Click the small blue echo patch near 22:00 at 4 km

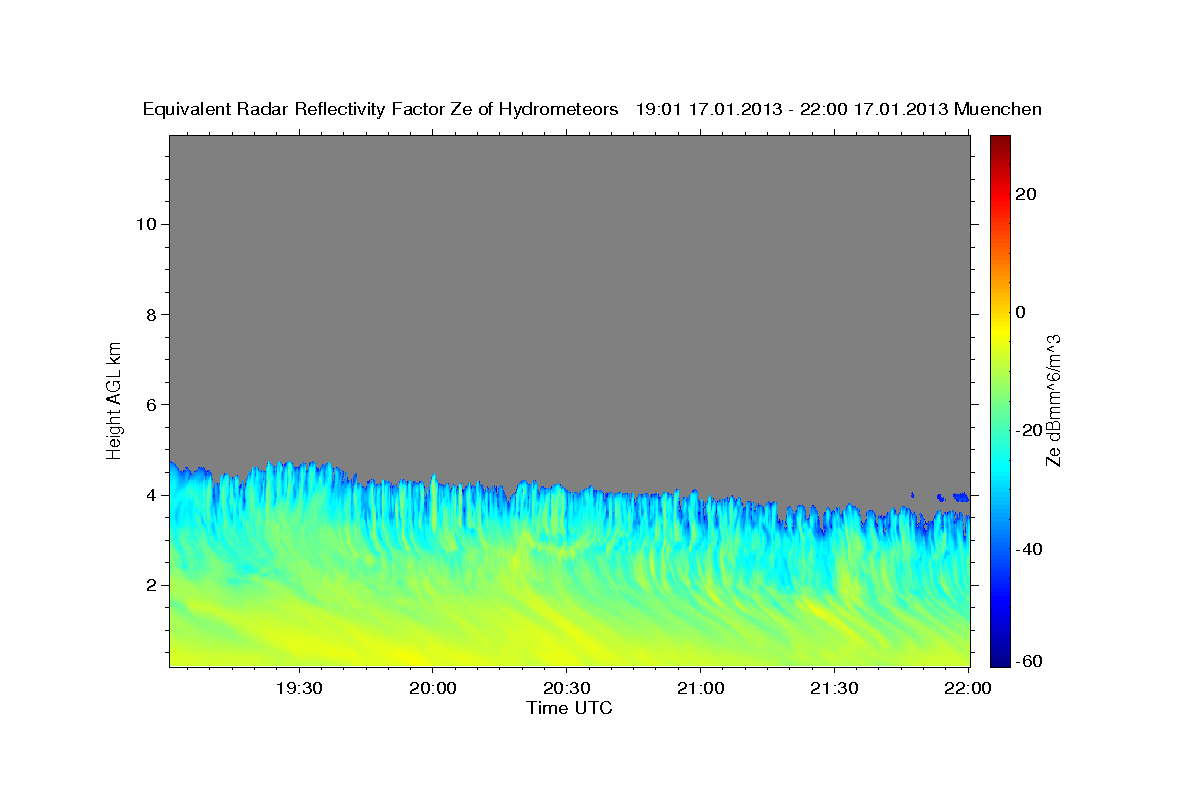[961, 496]
